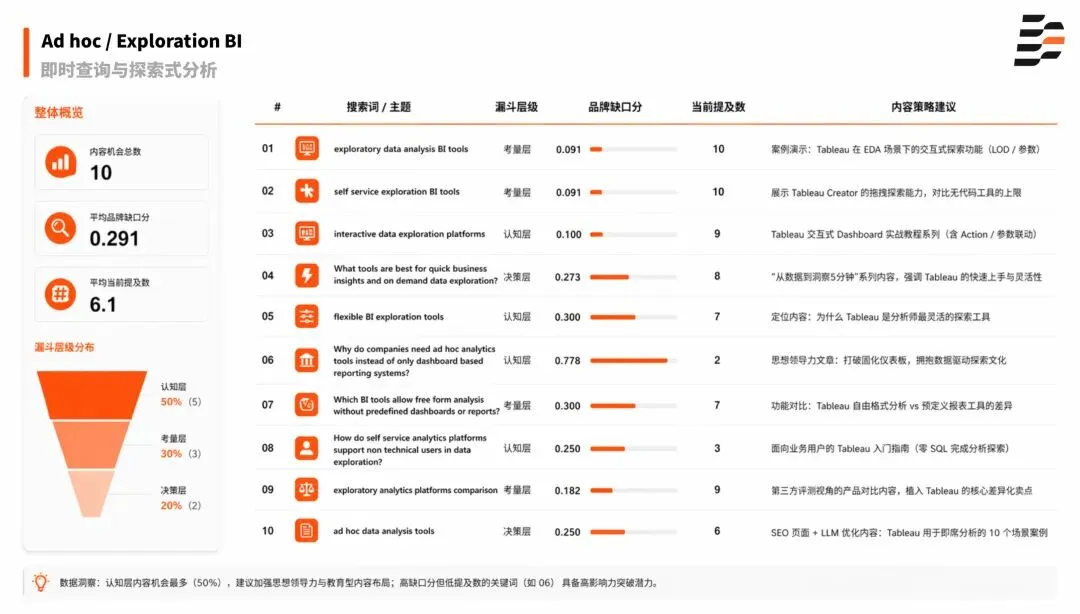Click the hash icon for 平均当前提及数
The width and height of the screenshot is (1080, 614).
pyautogui.click(x=61, y=294)
